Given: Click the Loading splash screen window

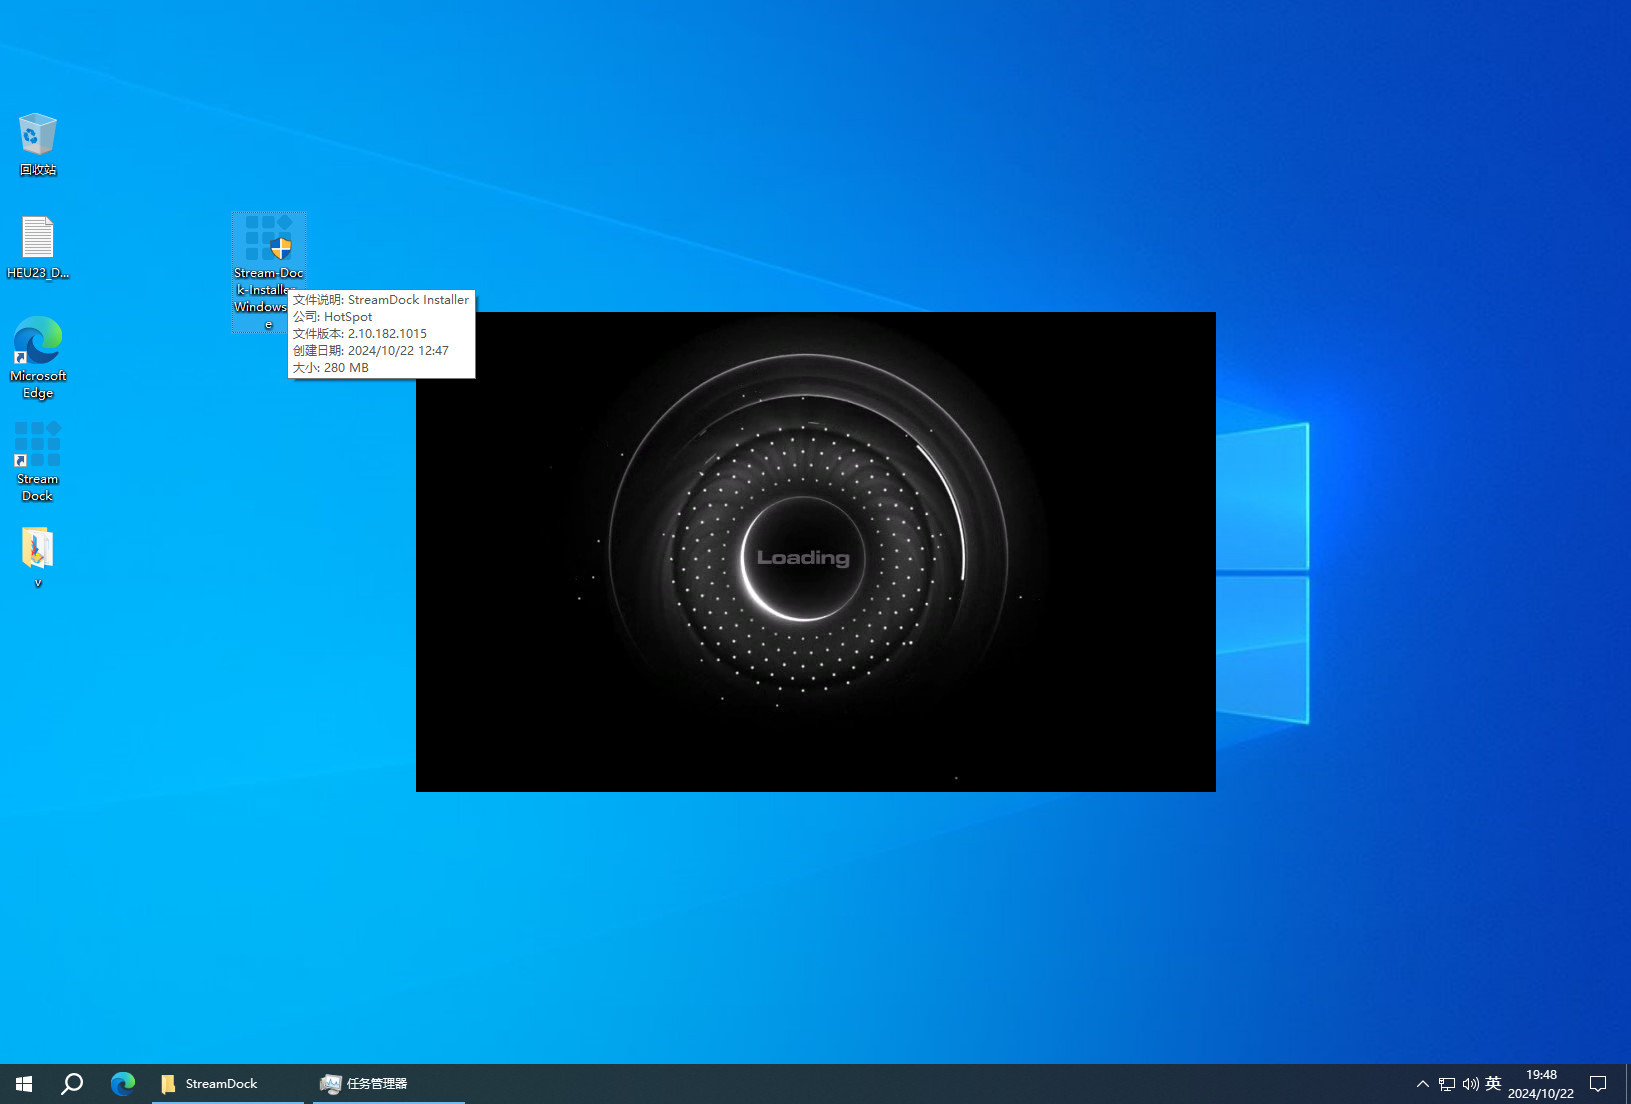Looking at the screenshot, I should click(x=815, y=551).
